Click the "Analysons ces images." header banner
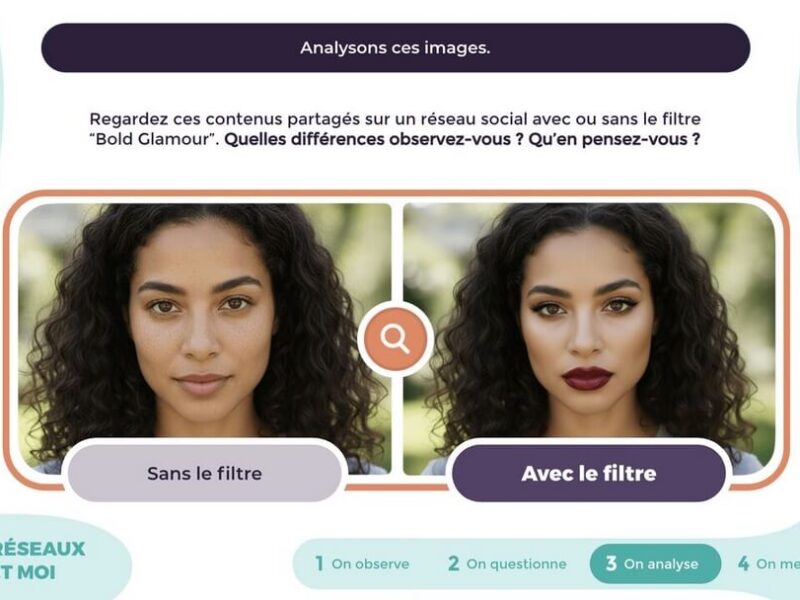This screenshot has height=600, width=800. point(395,47)
